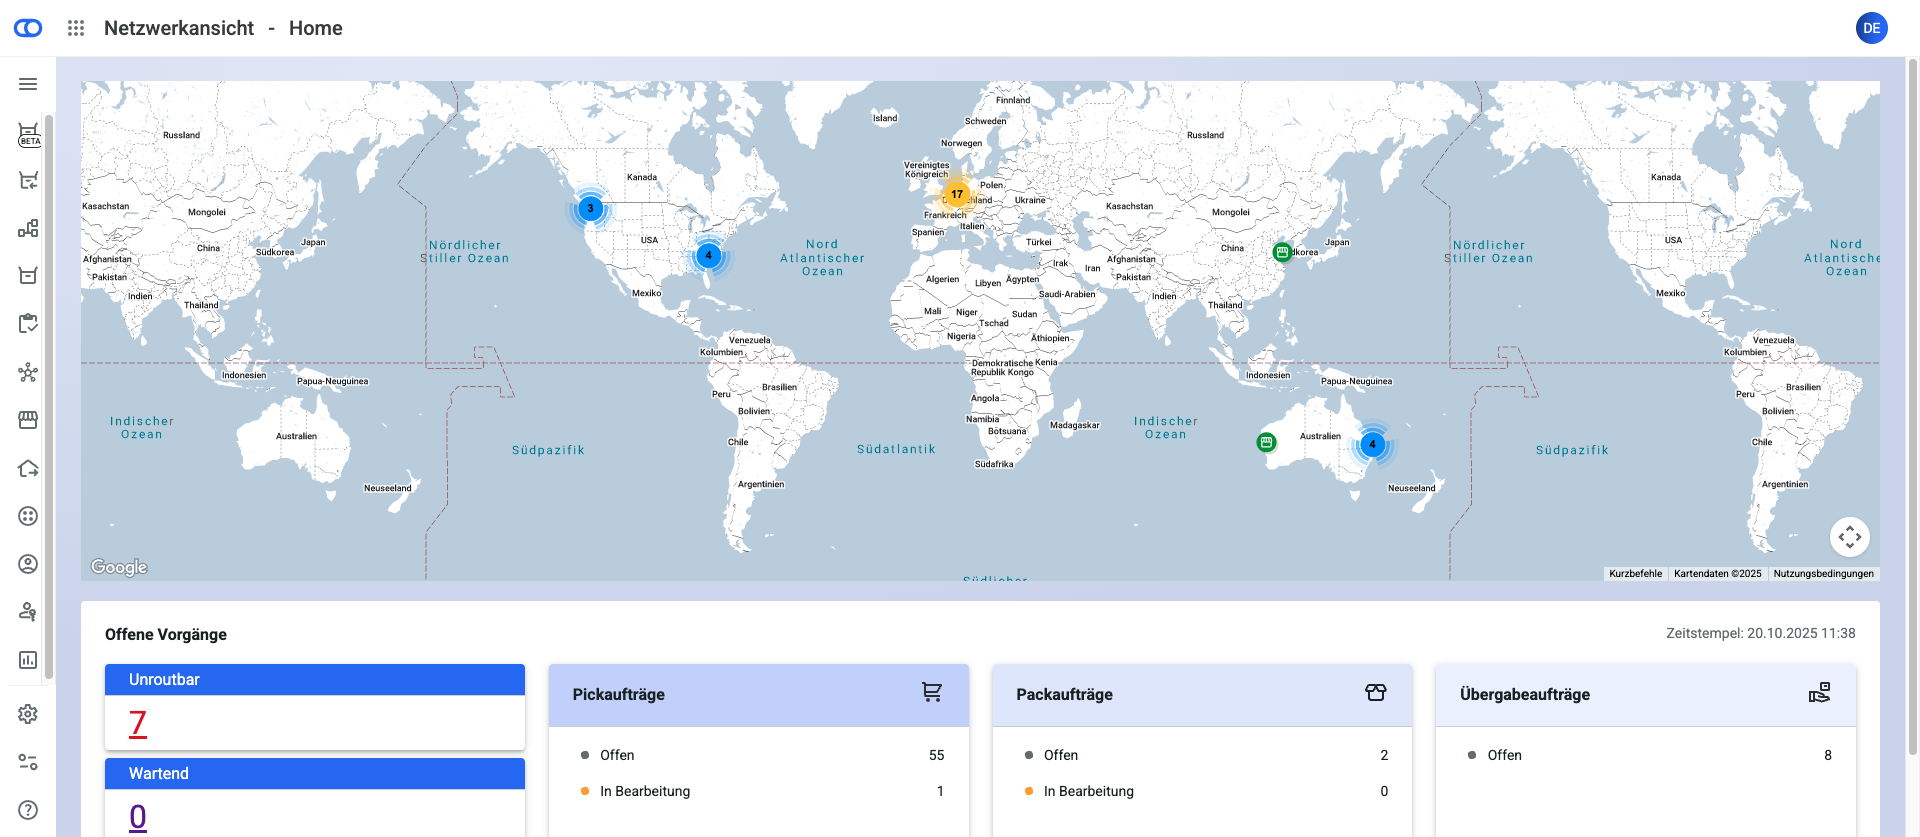Open the basket sidebar icon
The width and height of the screenshot is (1920, 837).
click(x=28, y=276)
